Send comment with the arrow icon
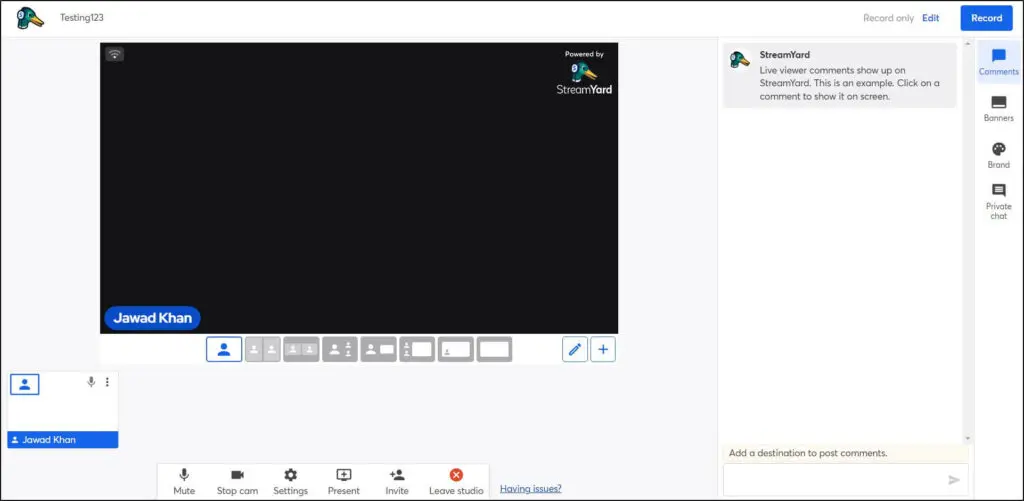1024x501 pixels. (954, 480)
